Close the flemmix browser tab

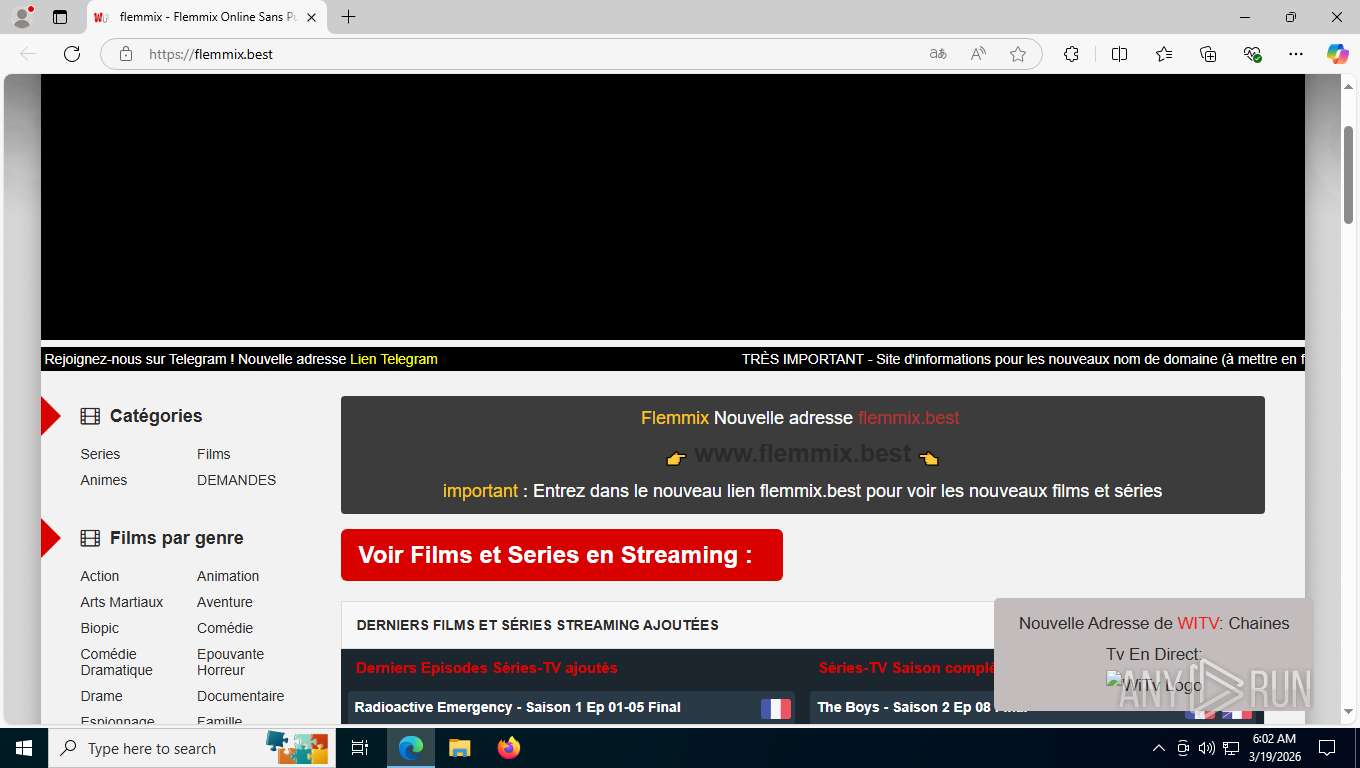[x=311, y=17]
